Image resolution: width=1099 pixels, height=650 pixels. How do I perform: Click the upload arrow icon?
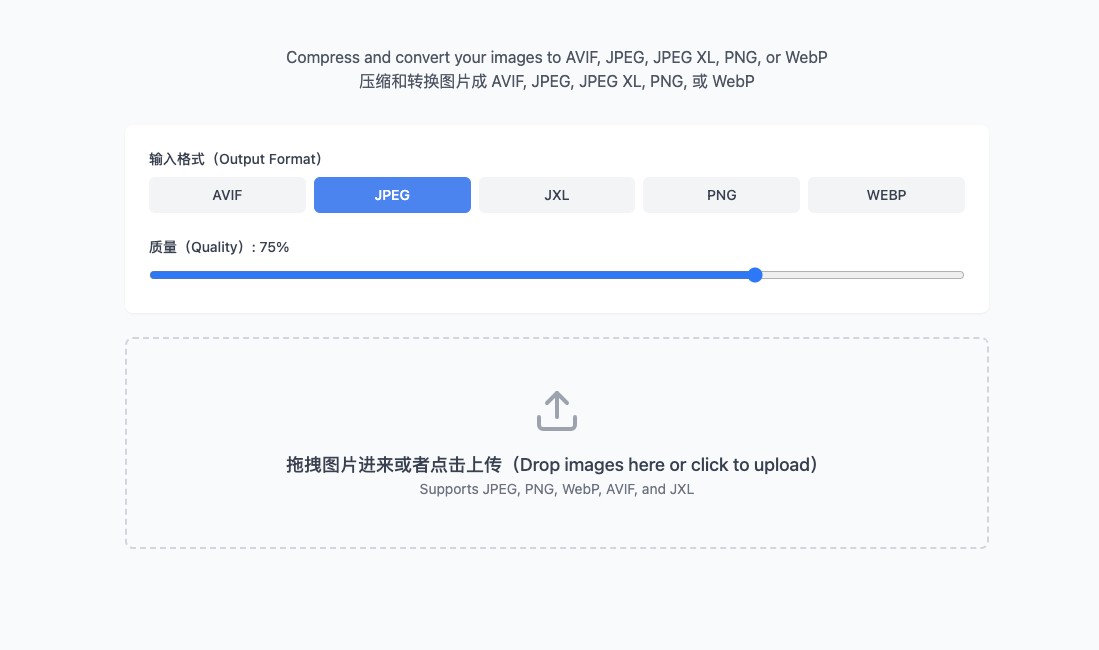[x=557, y=411]
